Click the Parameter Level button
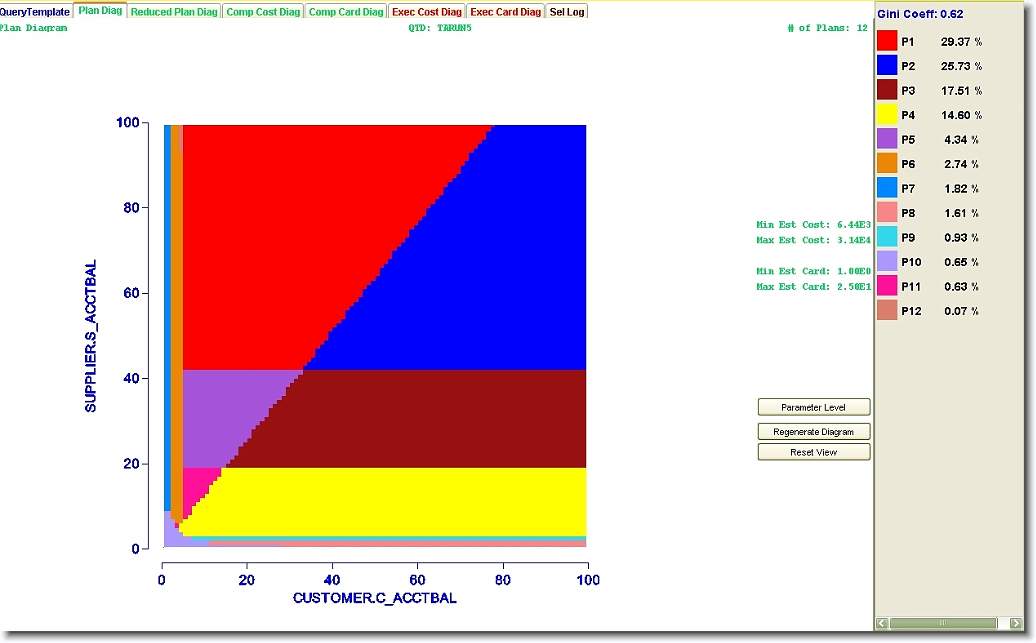1036x643 pixels. [x=813, y=407]
